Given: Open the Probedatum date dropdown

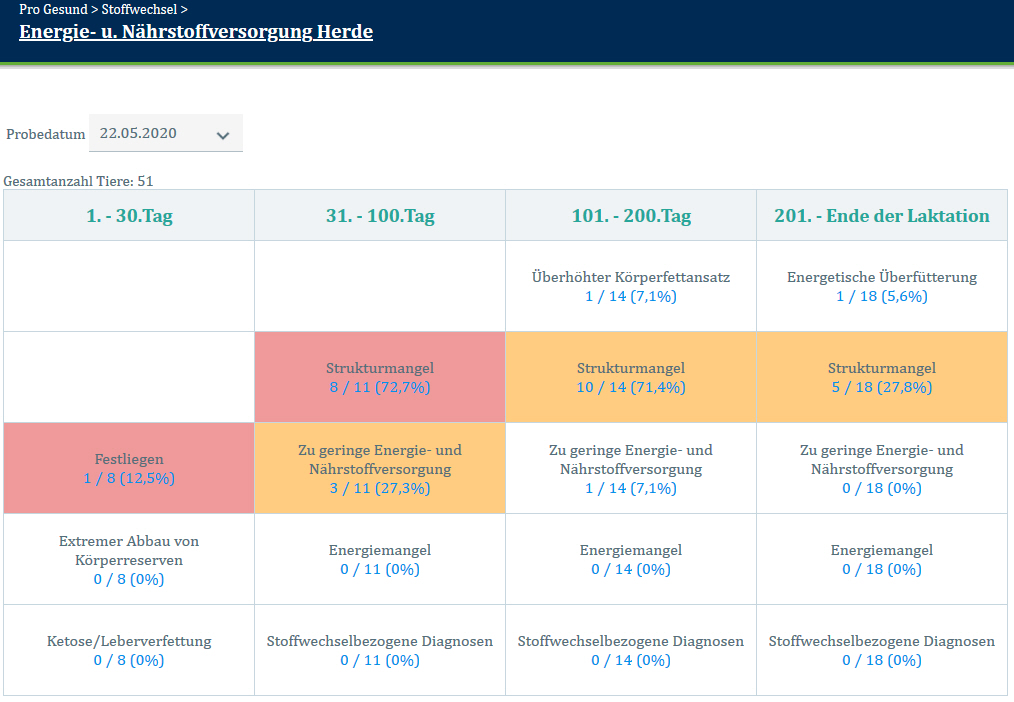Looking at the screenshot, I should pos(166,134).
